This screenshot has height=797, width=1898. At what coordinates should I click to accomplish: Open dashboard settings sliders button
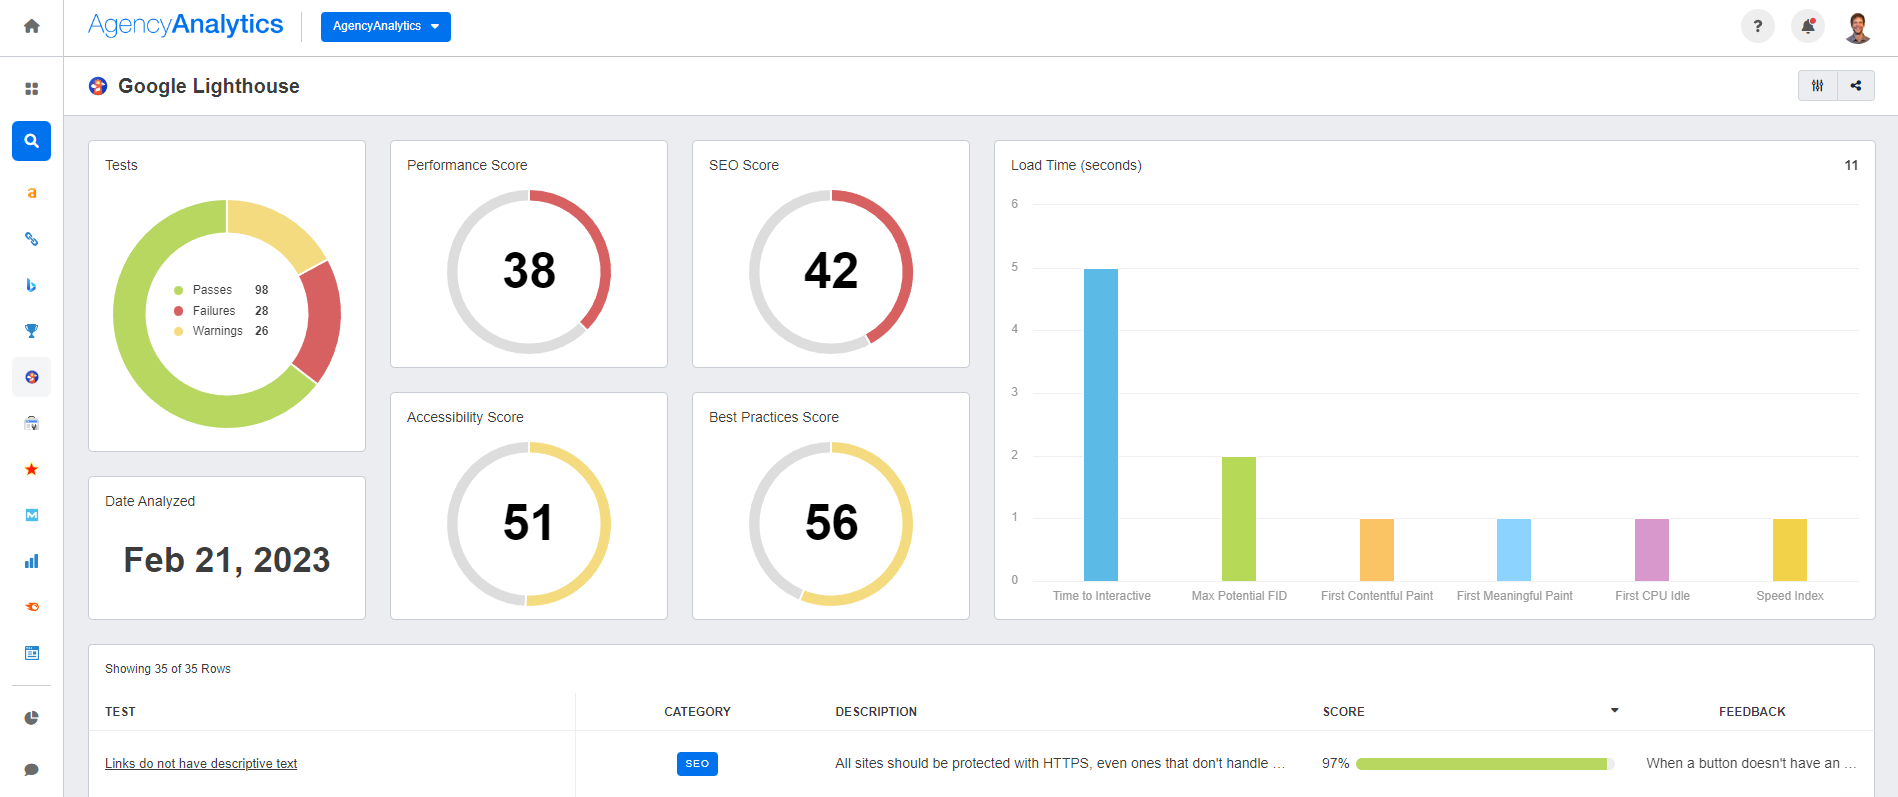click(1817, 86)
